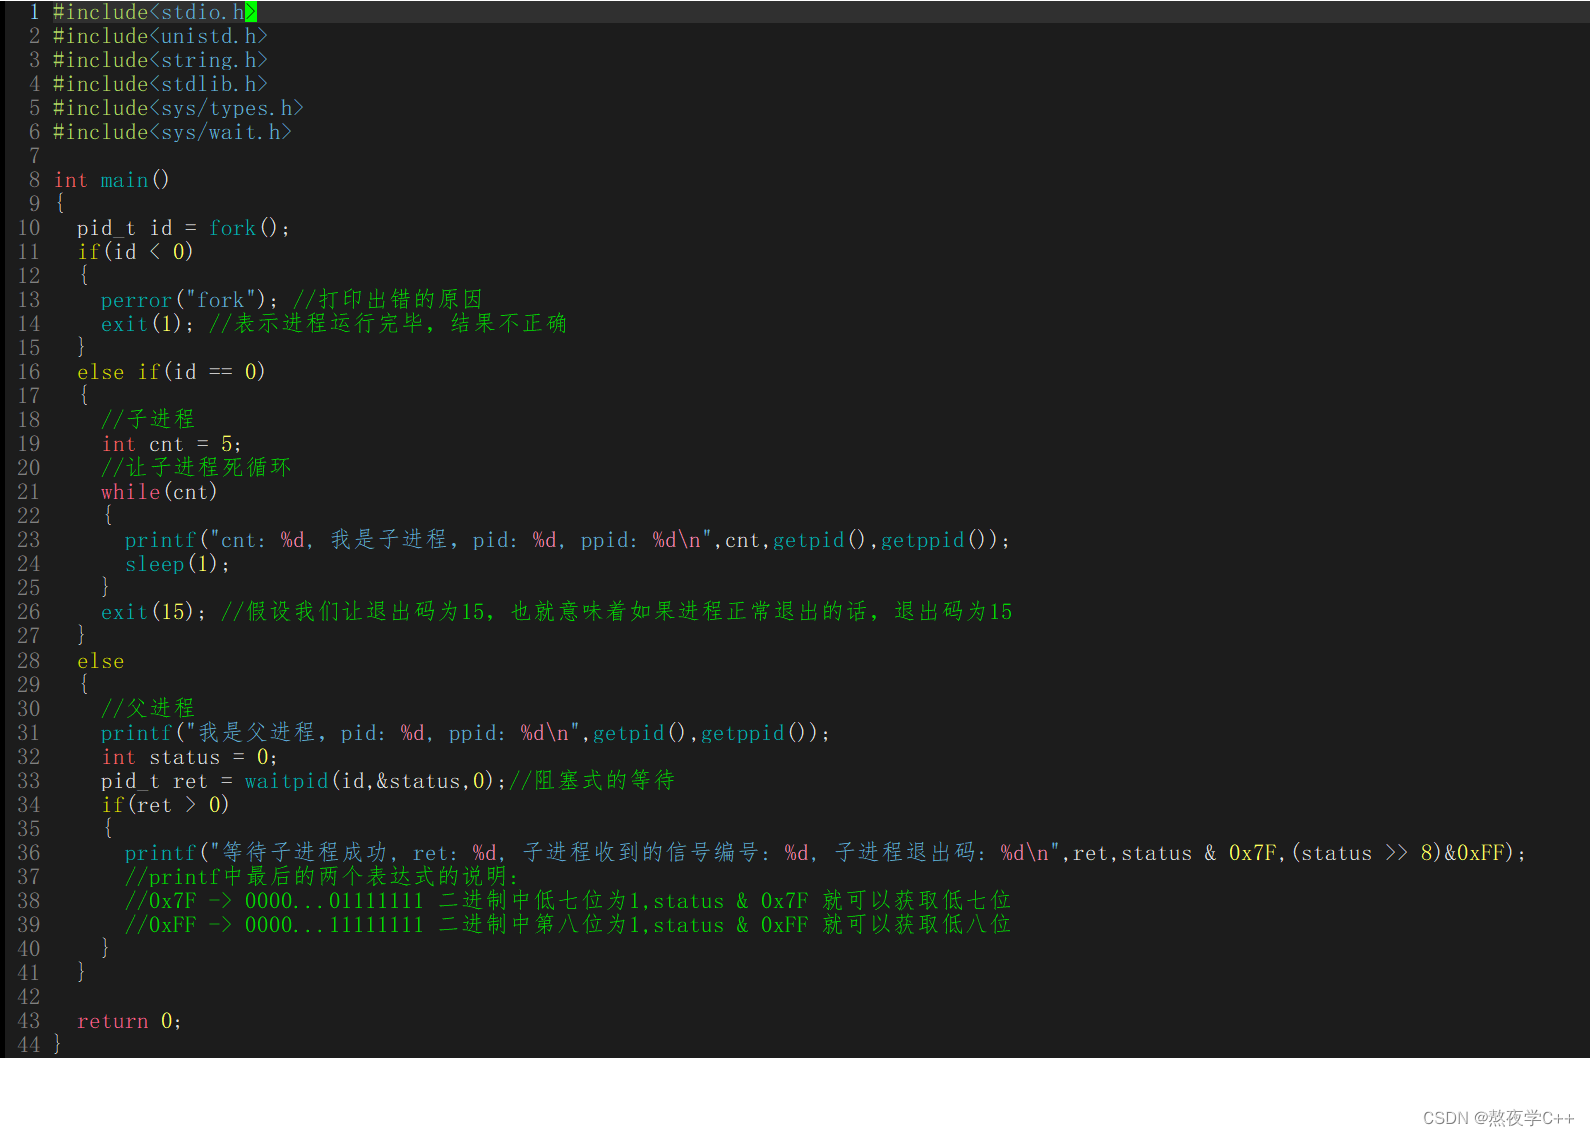This screenshot has width=1590, height=1136.
Task: Click line number 26
Action: (x=29, y=612)
